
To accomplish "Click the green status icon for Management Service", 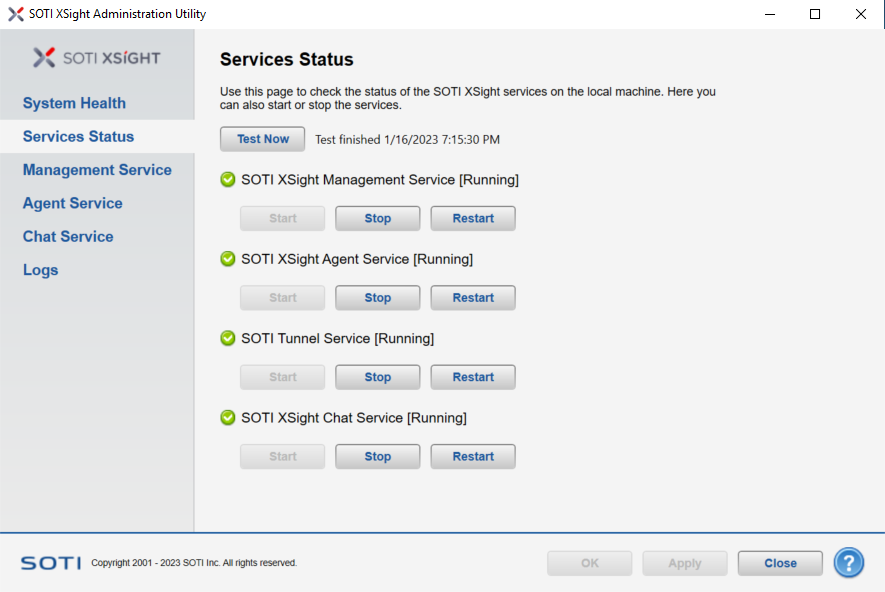I will [227, 179].
